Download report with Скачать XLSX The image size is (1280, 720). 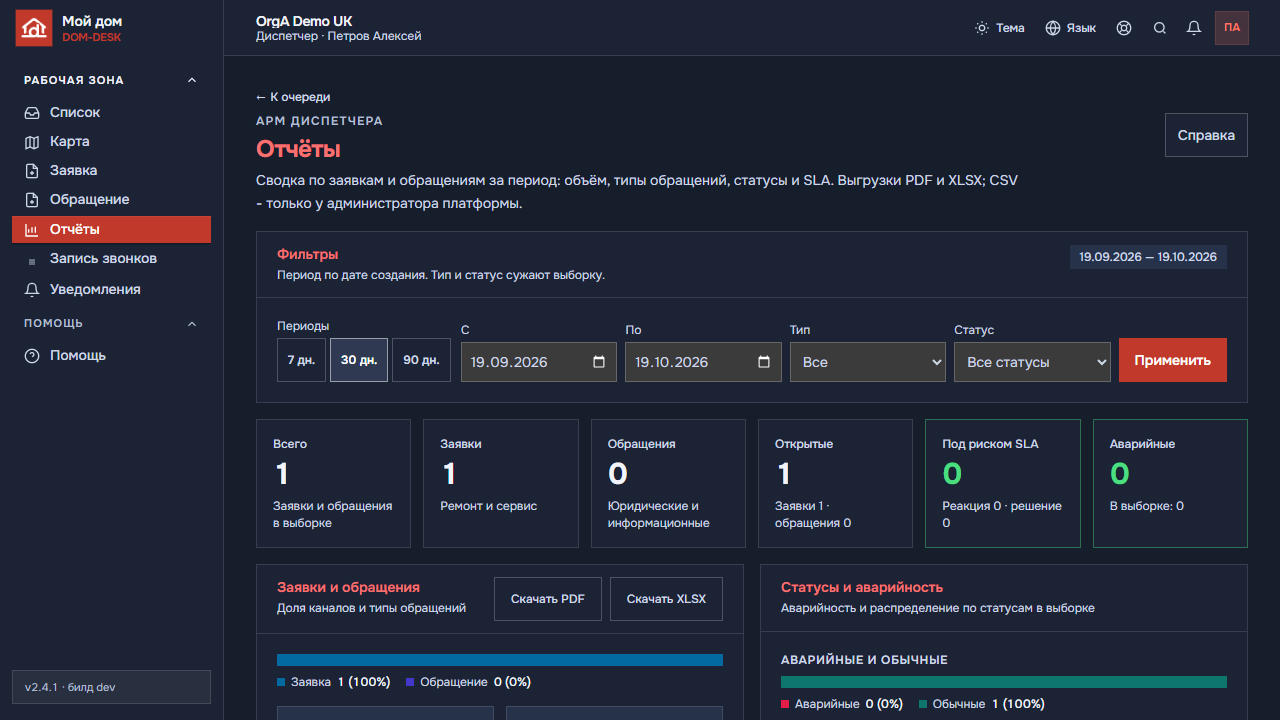666,599
